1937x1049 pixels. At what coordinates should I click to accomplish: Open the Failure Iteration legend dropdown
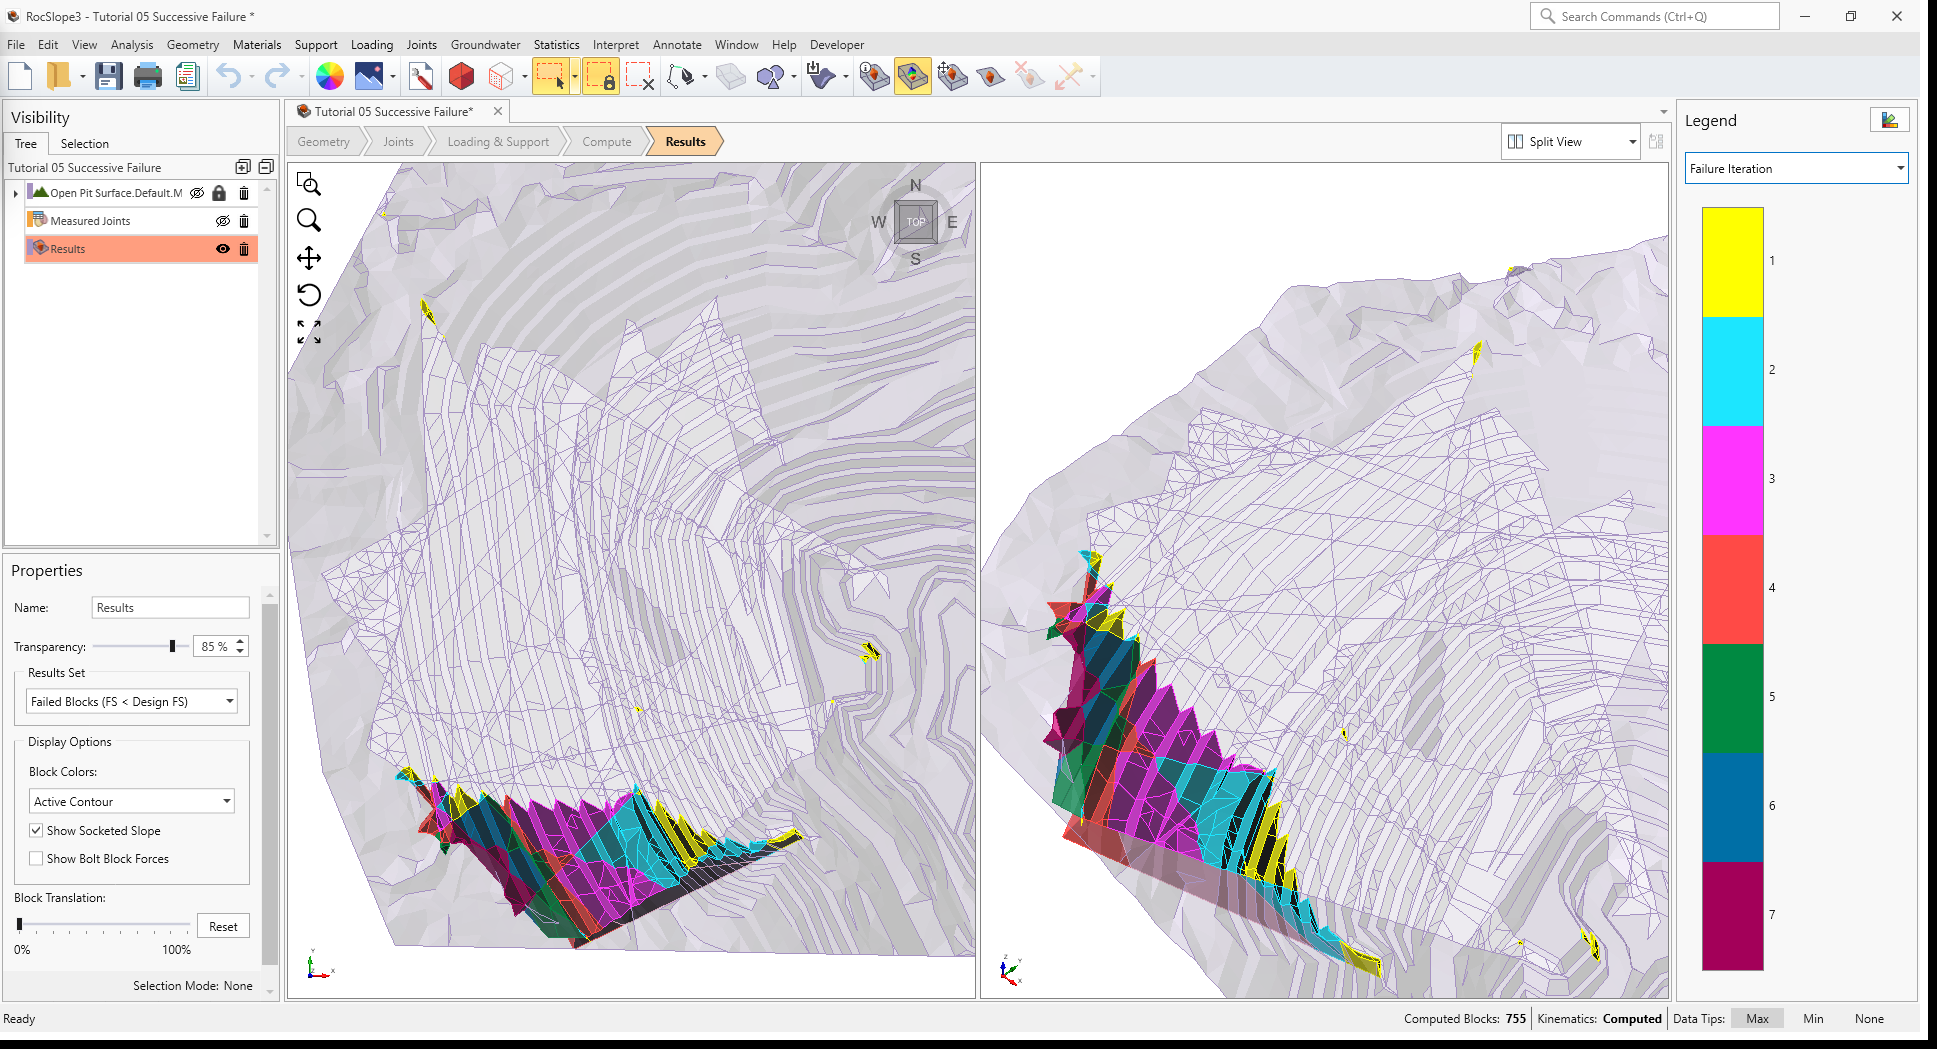pyautogui.click(x=1796, y=169)
